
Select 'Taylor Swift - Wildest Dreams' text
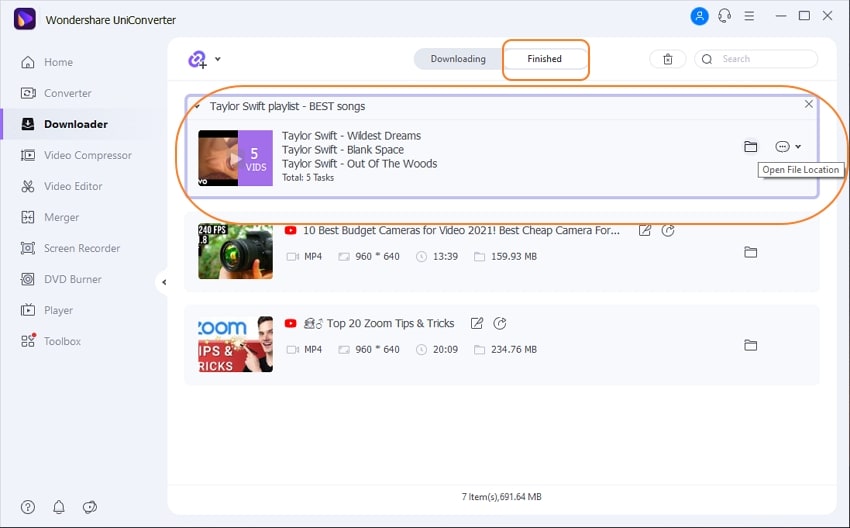351,136
